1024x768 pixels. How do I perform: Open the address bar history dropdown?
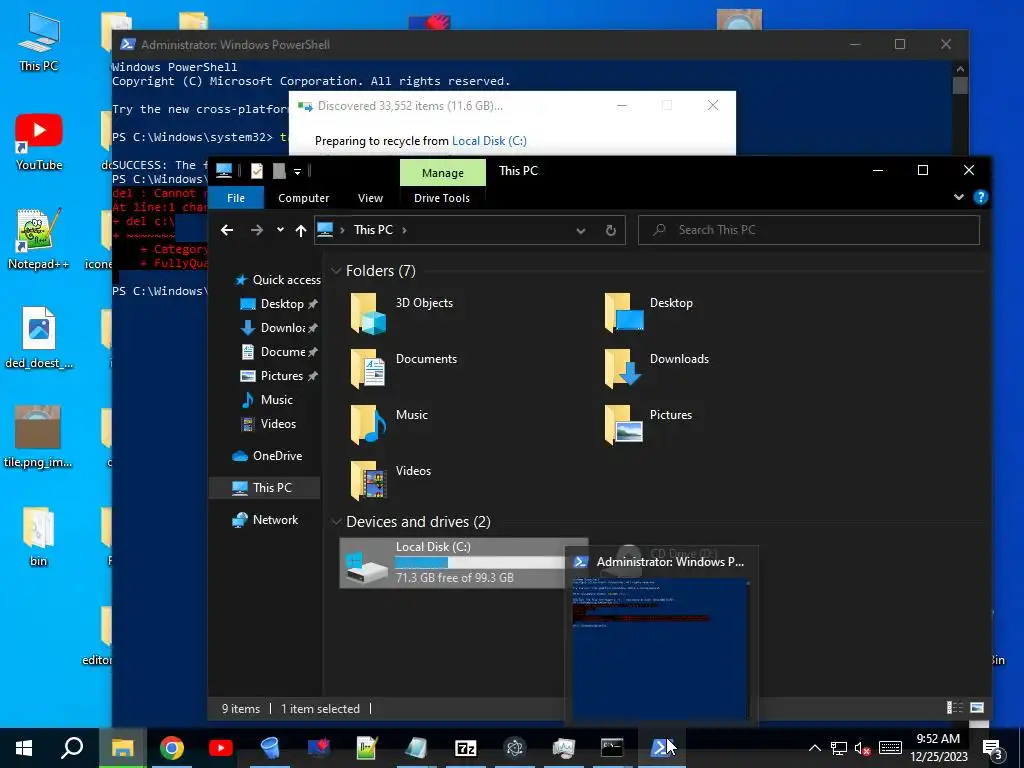(x=581, y=230)
